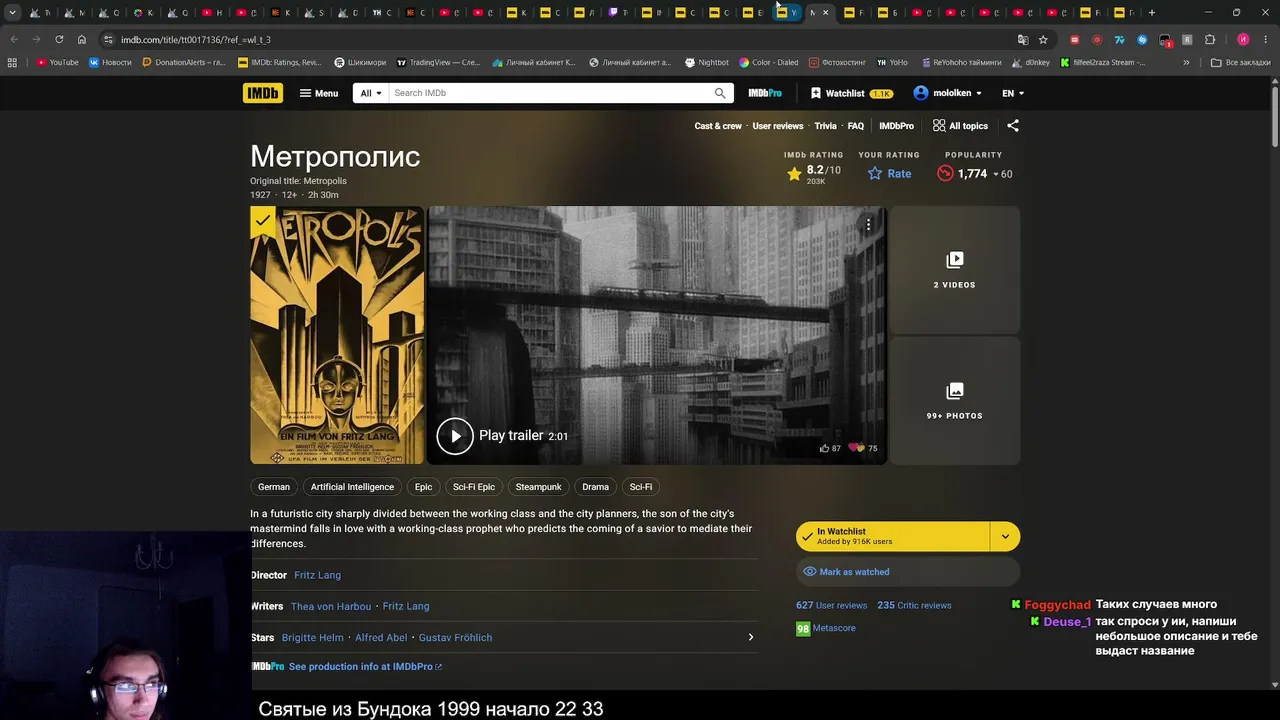Open the Metascore link

point(826,629)
